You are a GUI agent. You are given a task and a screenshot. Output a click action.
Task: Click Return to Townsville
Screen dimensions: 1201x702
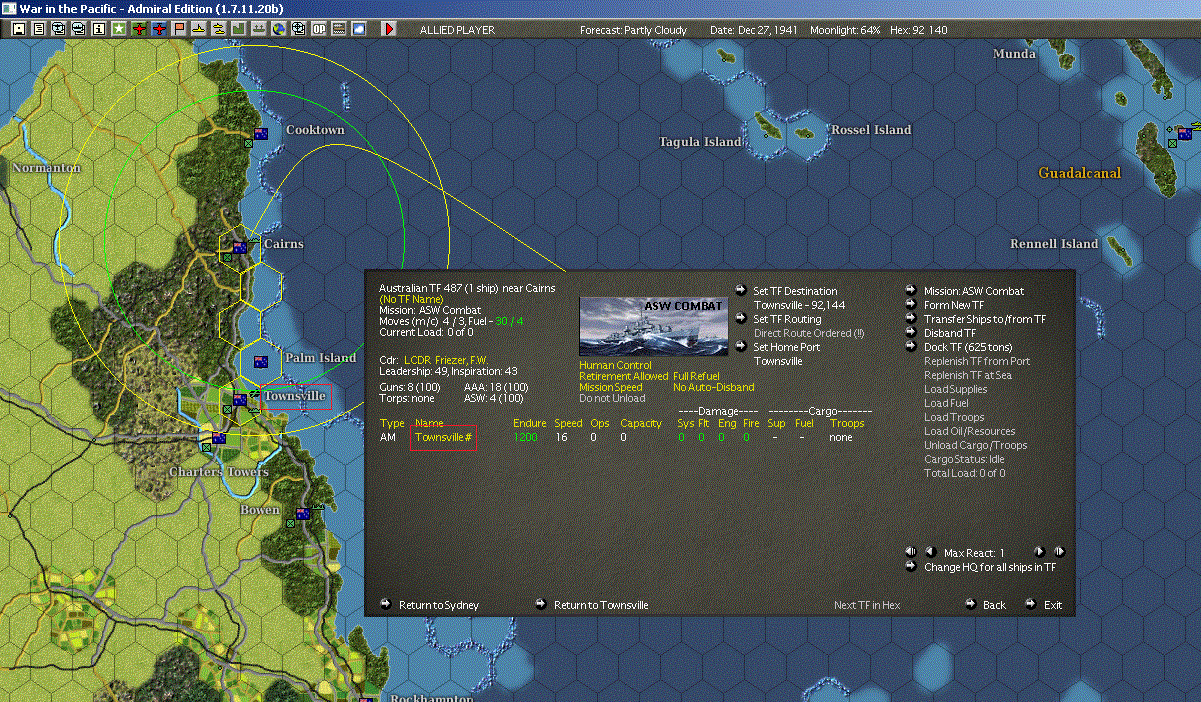(x=601, y=605)
